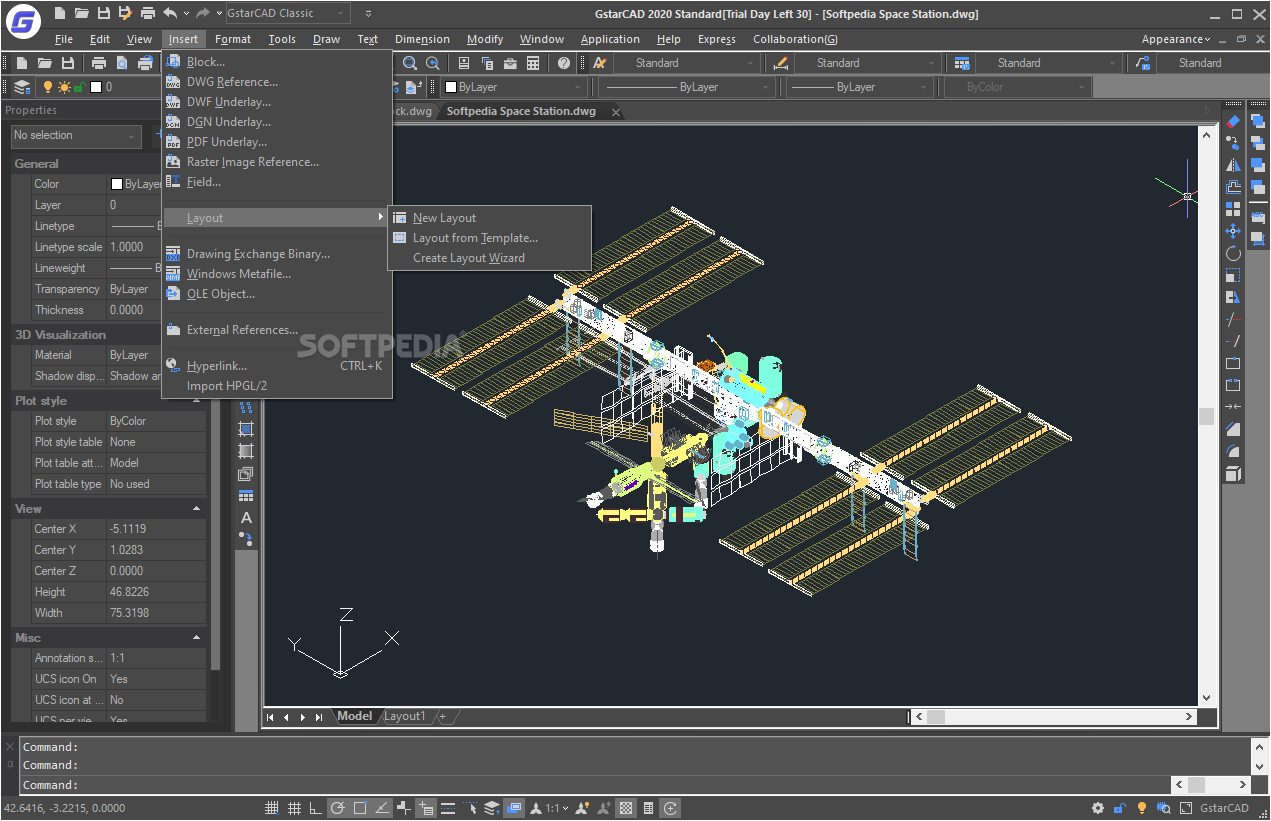Viewport: 1271px width, 821px height.
Task: Click the Color ByLayer swatch in Properties
Action: tap(117, 184)
